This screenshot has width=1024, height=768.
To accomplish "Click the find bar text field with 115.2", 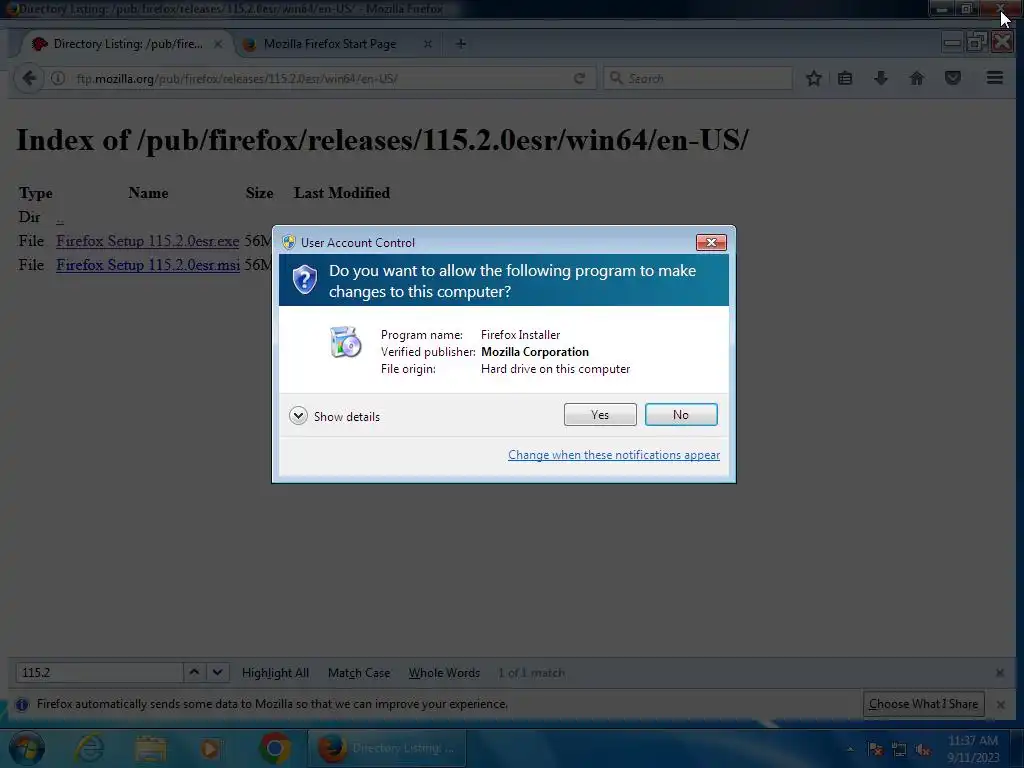I will (99, 673).
